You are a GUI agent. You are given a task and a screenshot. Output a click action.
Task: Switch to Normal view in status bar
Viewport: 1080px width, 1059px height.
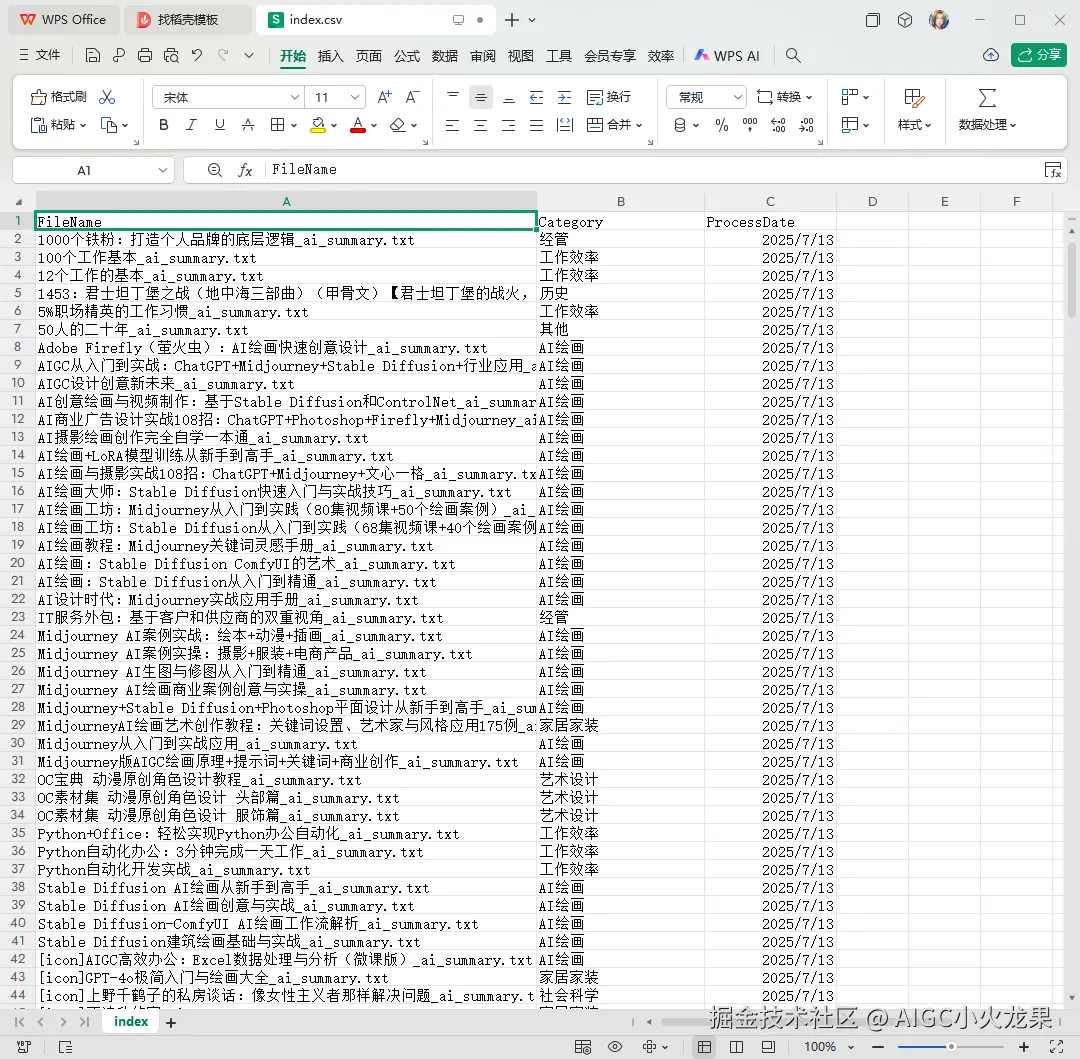(704, 1047)
